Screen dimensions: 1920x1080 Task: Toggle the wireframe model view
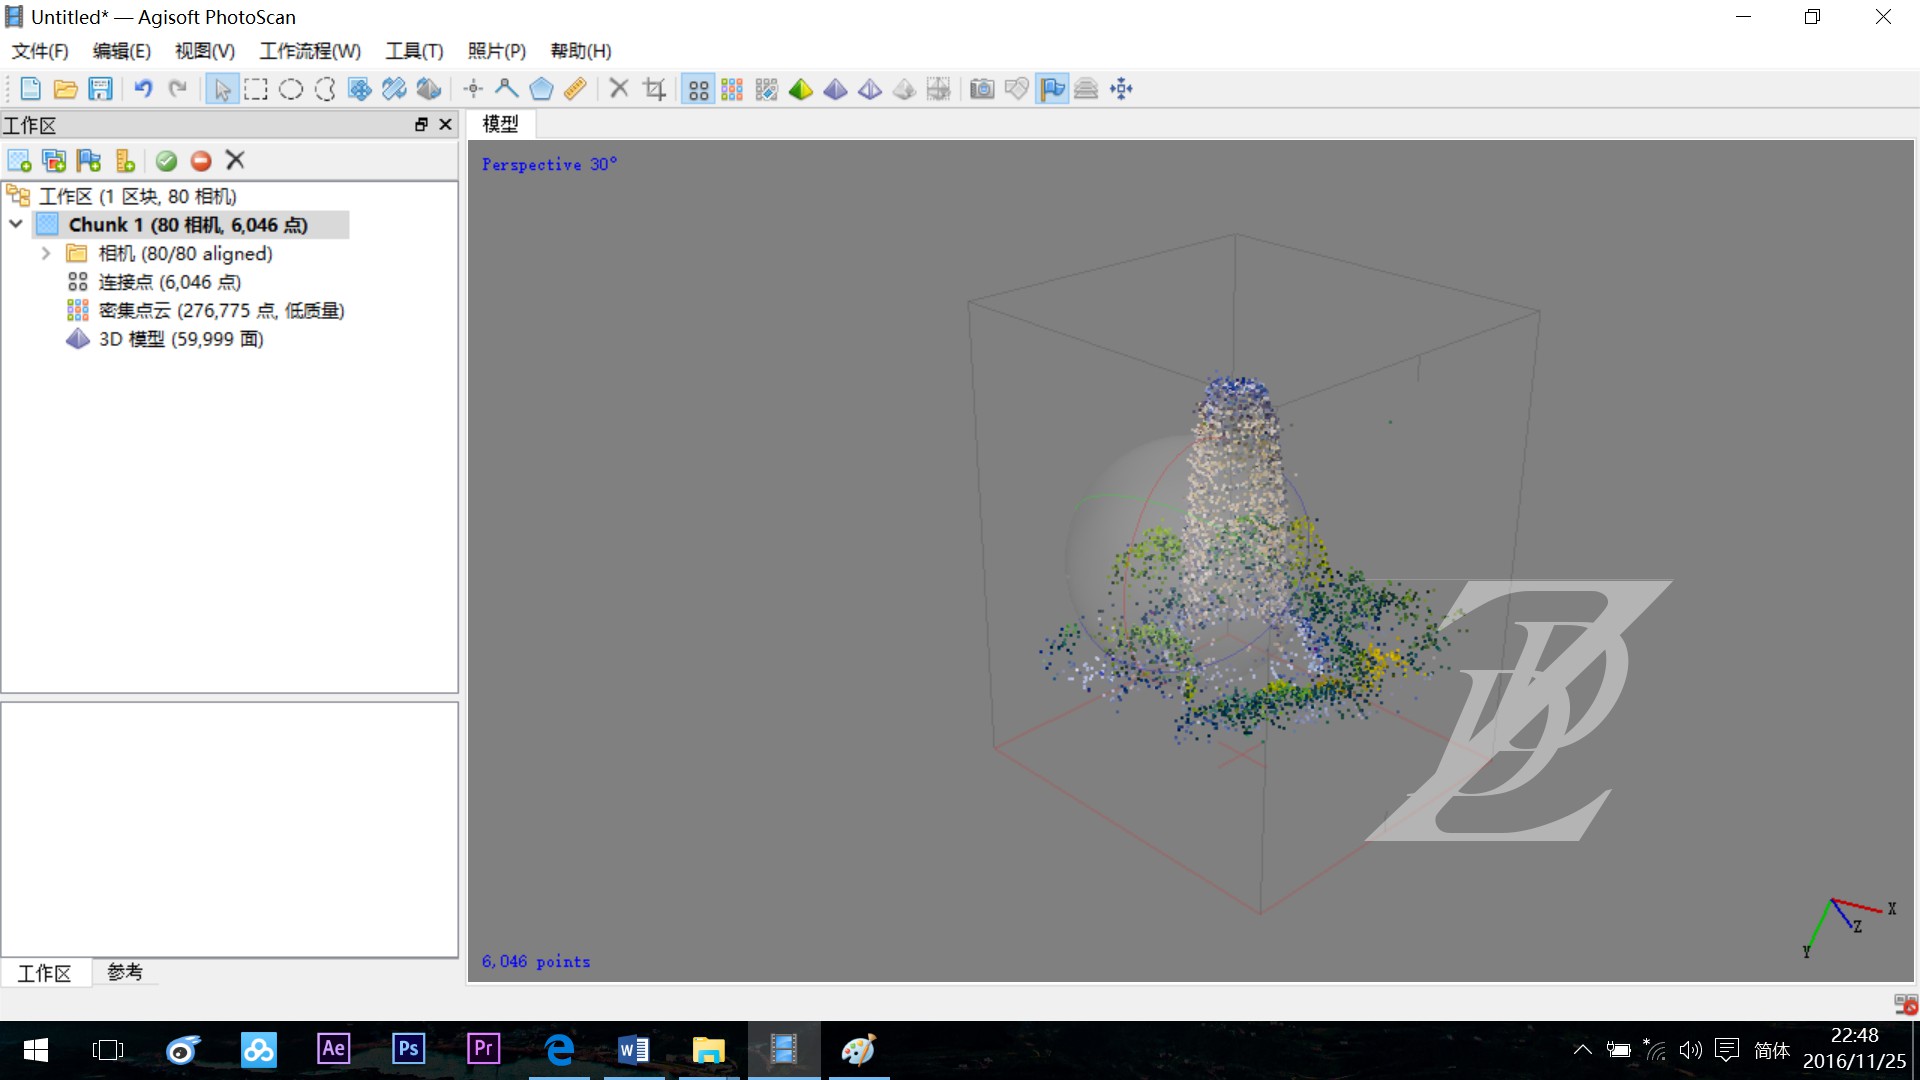[870, 89]
